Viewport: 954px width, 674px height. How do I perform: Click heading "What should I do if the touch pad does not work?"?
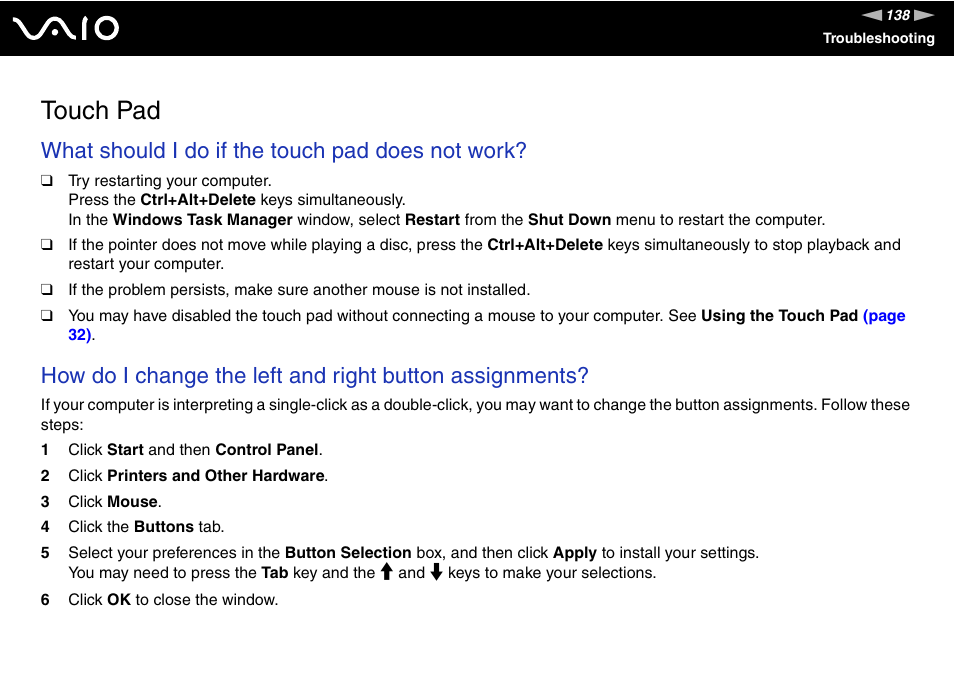[x=284, y=150]
